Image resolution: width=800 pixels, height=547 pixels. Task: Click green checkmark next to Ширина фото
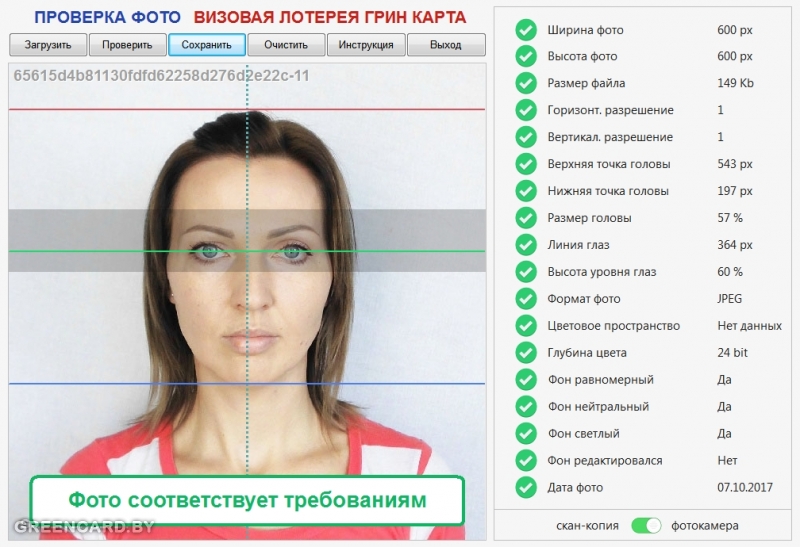526,30
